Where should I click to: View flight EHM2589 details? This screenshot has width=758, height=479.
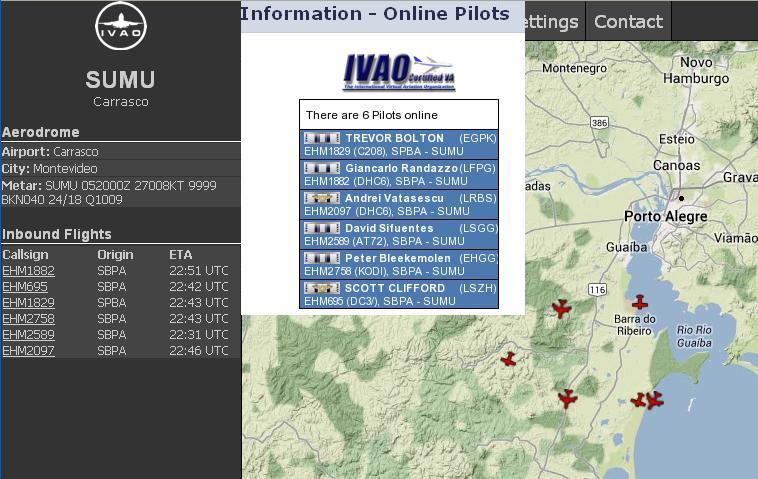(28, 335)
